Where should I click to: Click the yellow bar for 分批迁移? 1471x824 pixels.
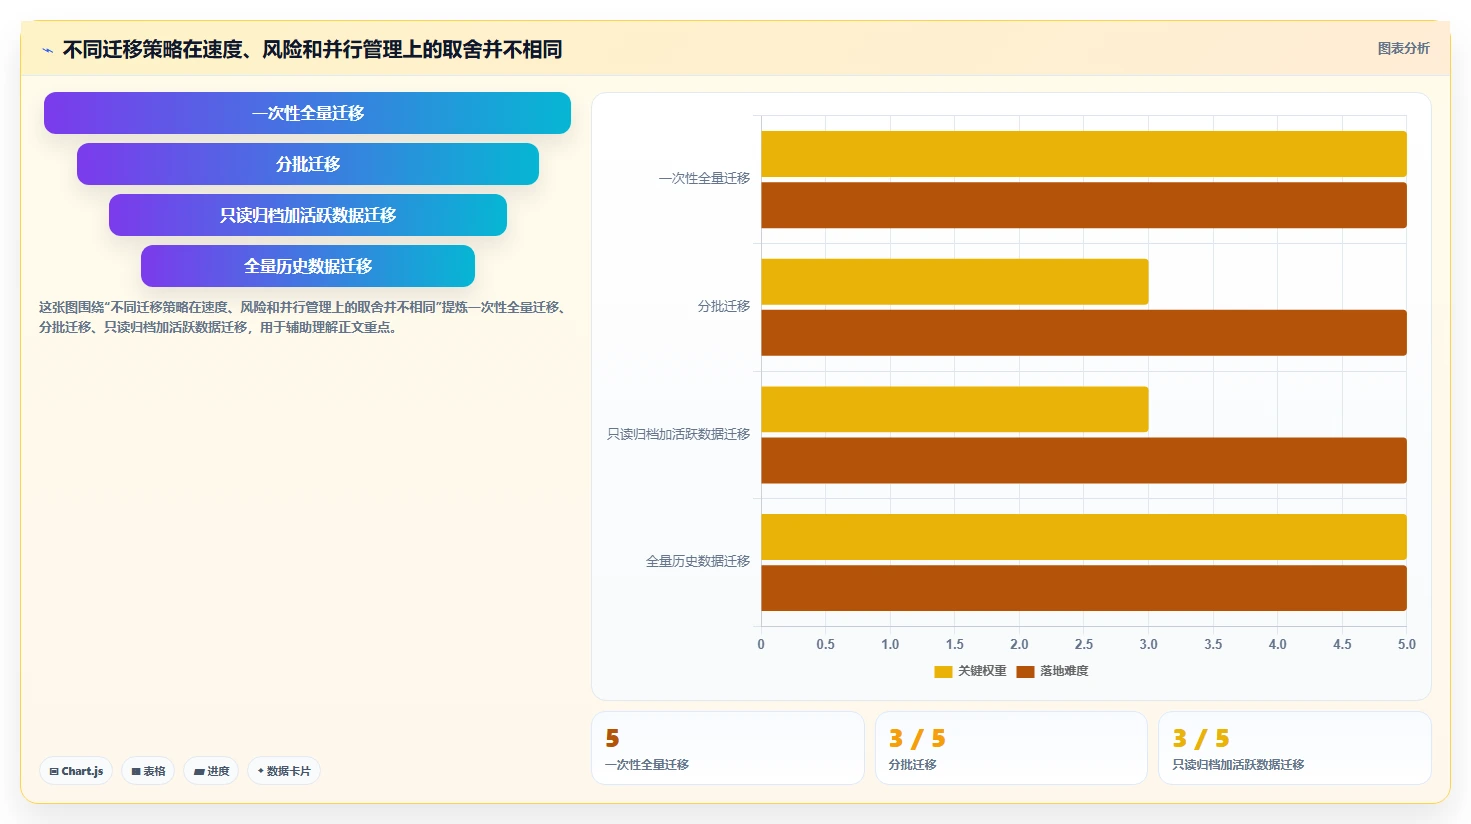coord(955,282)
